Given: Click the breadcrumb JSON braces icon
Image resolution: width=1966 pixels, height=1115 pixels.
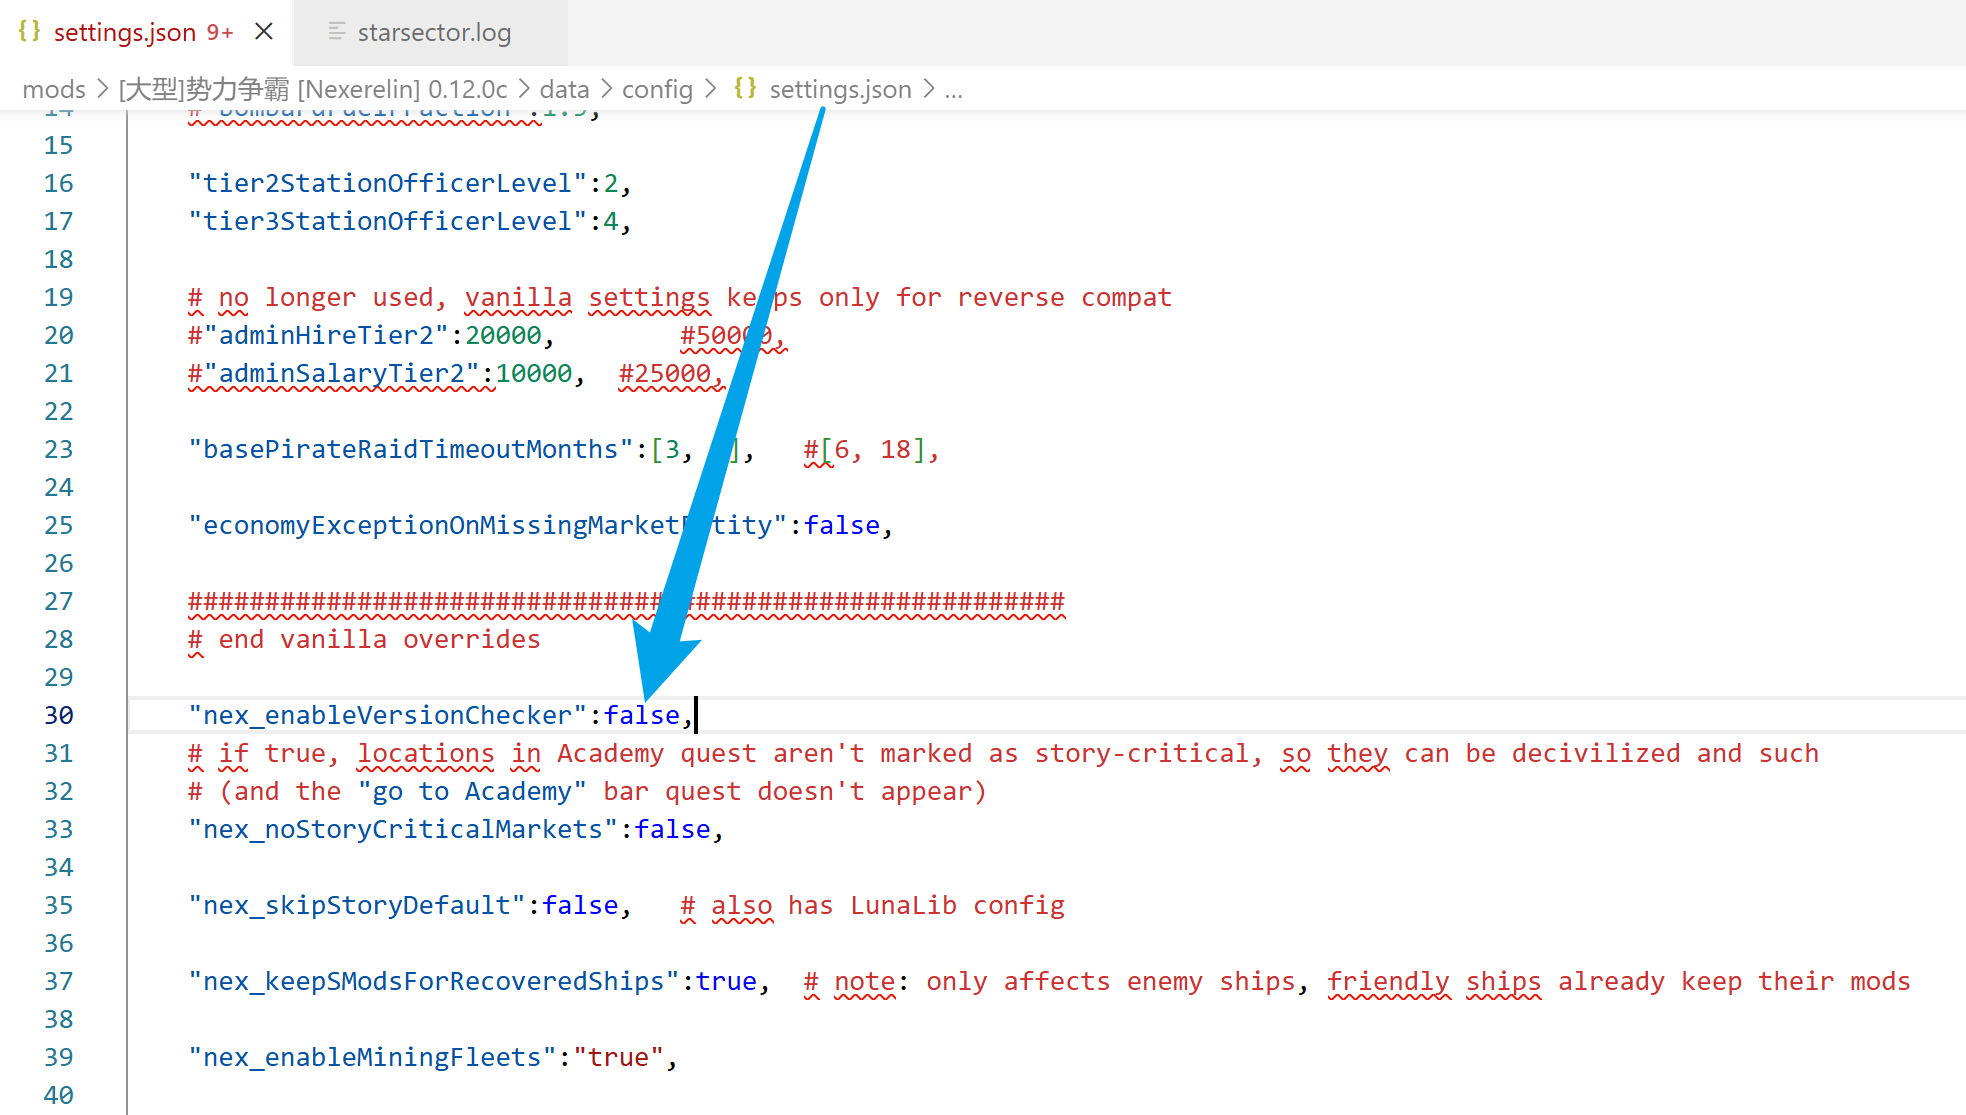Looking at the screenshot, I should 745,89.
